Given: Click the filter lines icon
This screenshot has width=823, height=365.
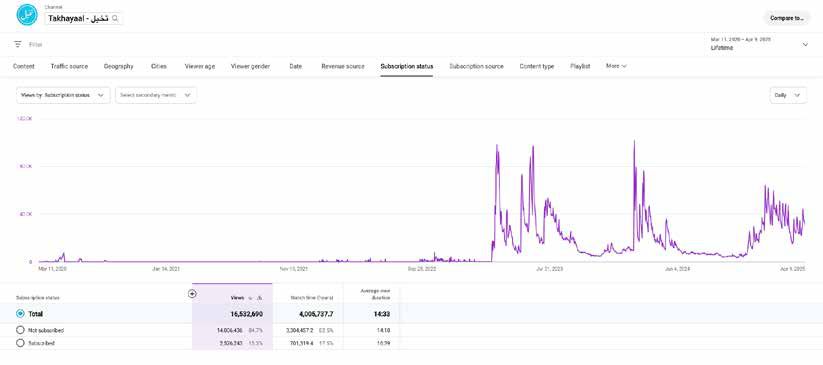Looking at the screenshot, I should click(18, 45).
